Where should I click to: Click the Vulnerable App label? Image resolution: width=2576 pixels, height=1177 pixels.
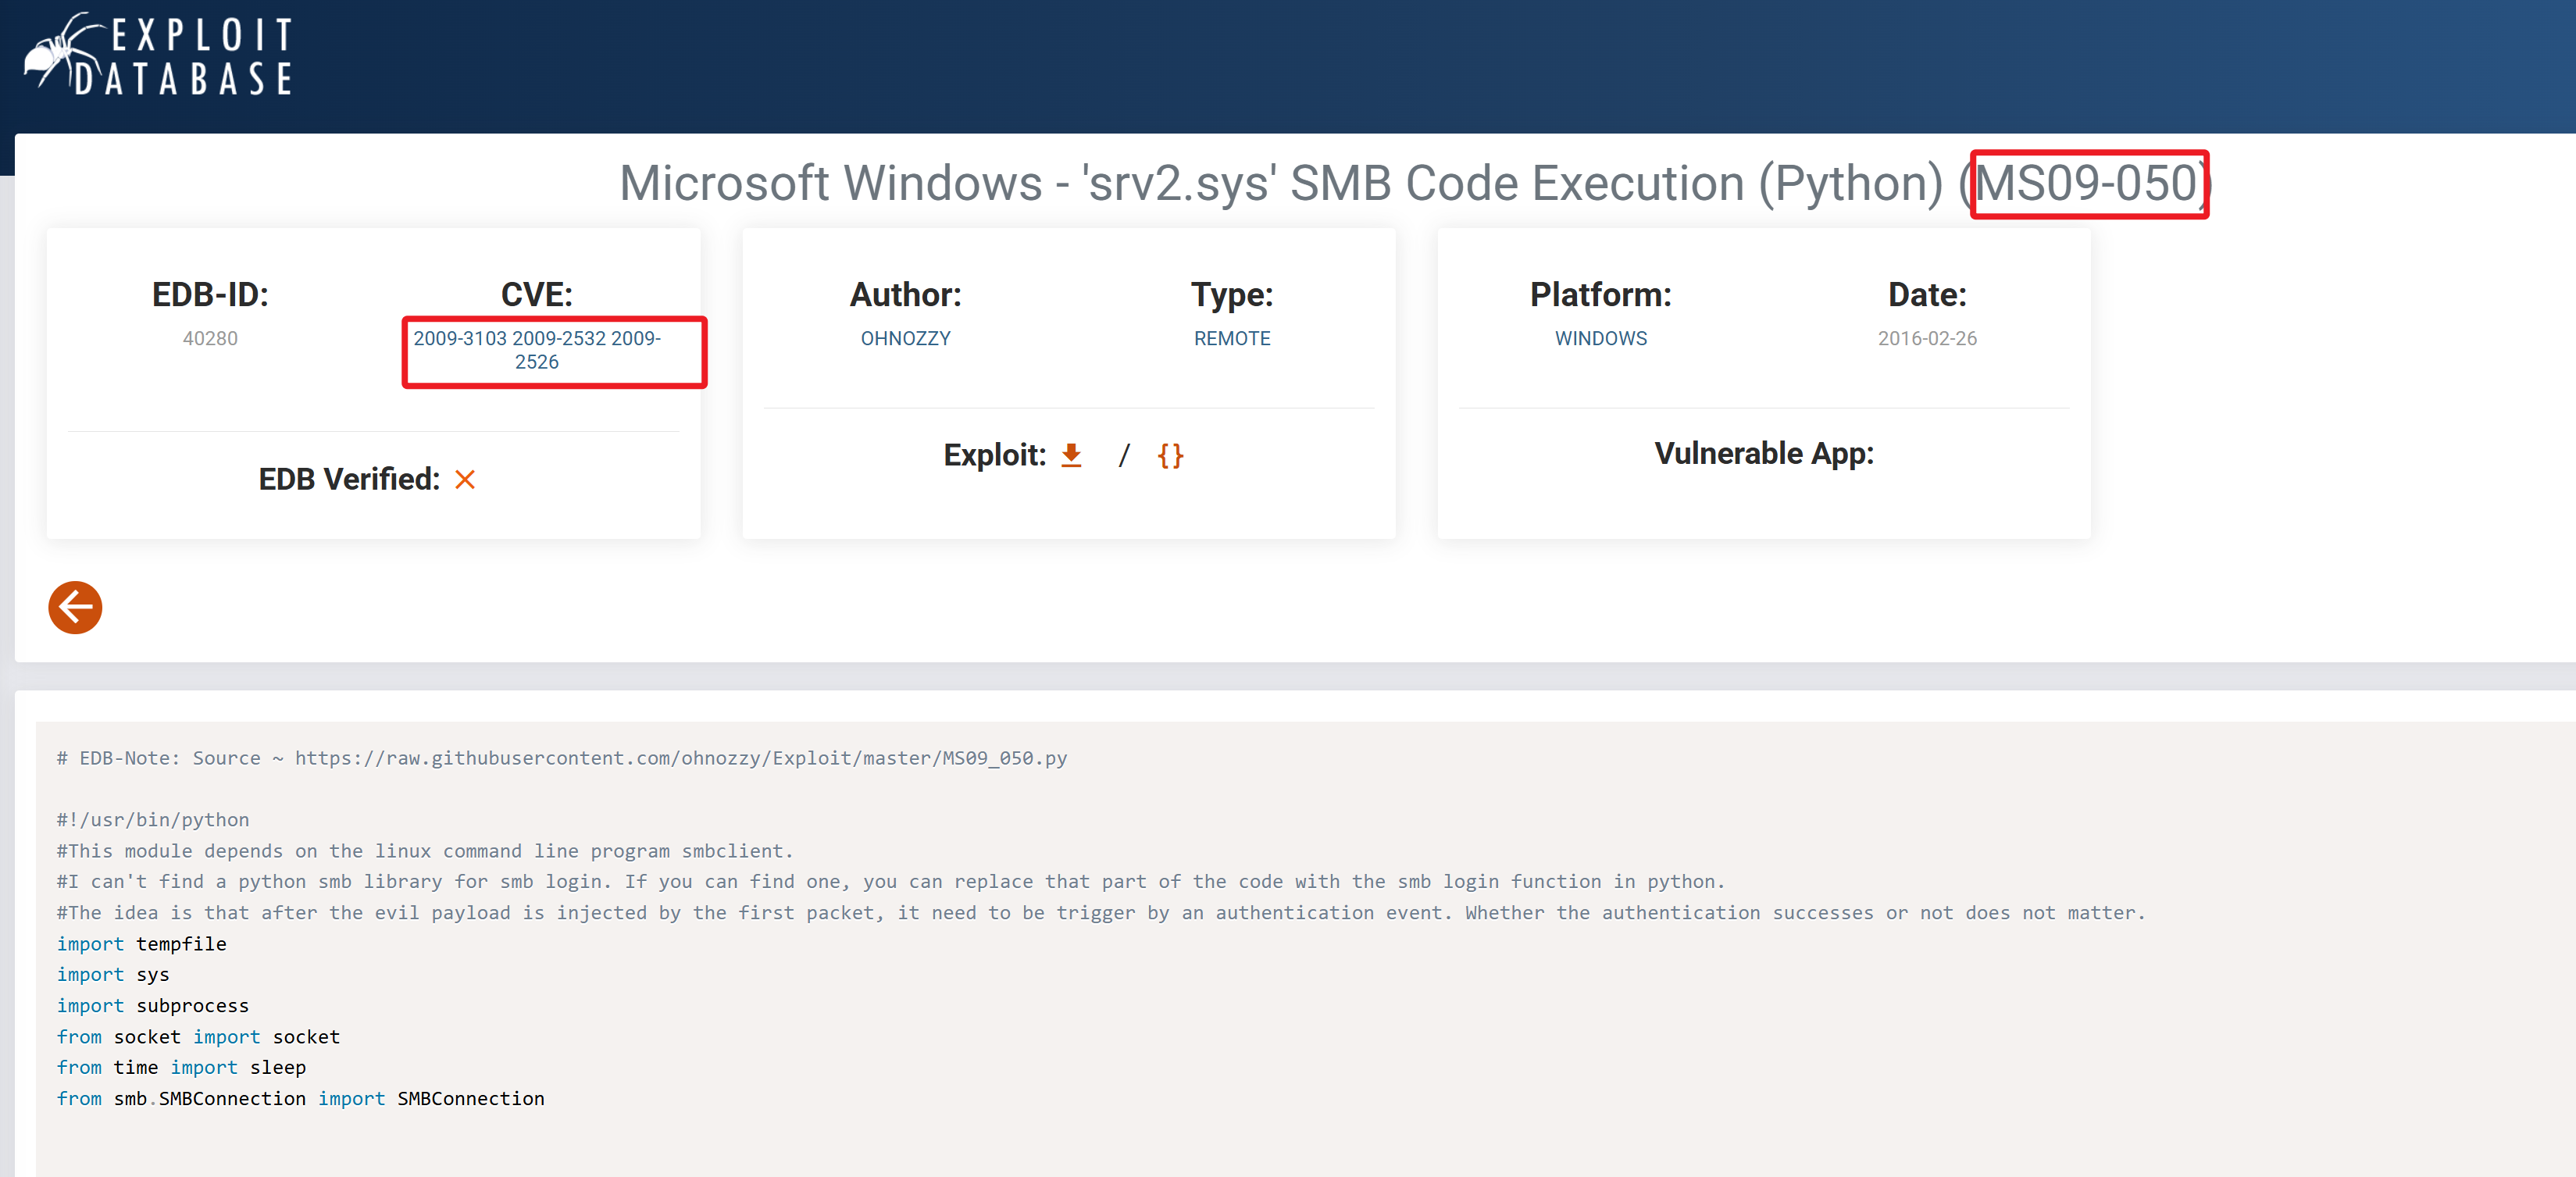click(1763, 453)
